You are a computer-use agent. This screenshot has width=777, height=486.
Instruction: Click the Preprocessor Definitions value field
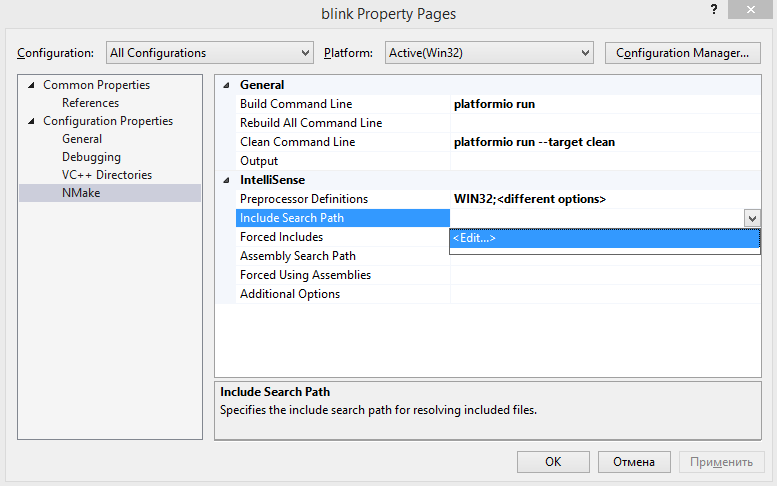605,199
